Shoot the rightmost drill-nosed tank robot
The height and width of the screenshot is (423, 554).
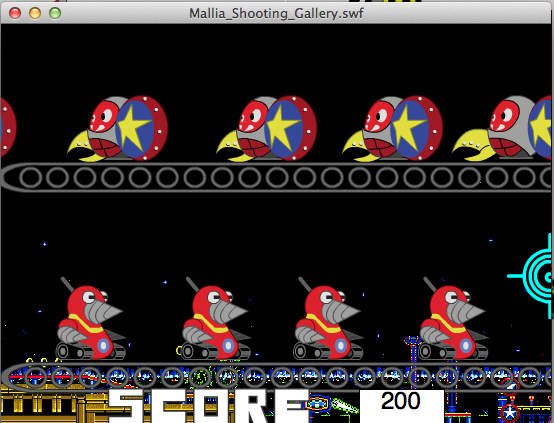point(453,319)
